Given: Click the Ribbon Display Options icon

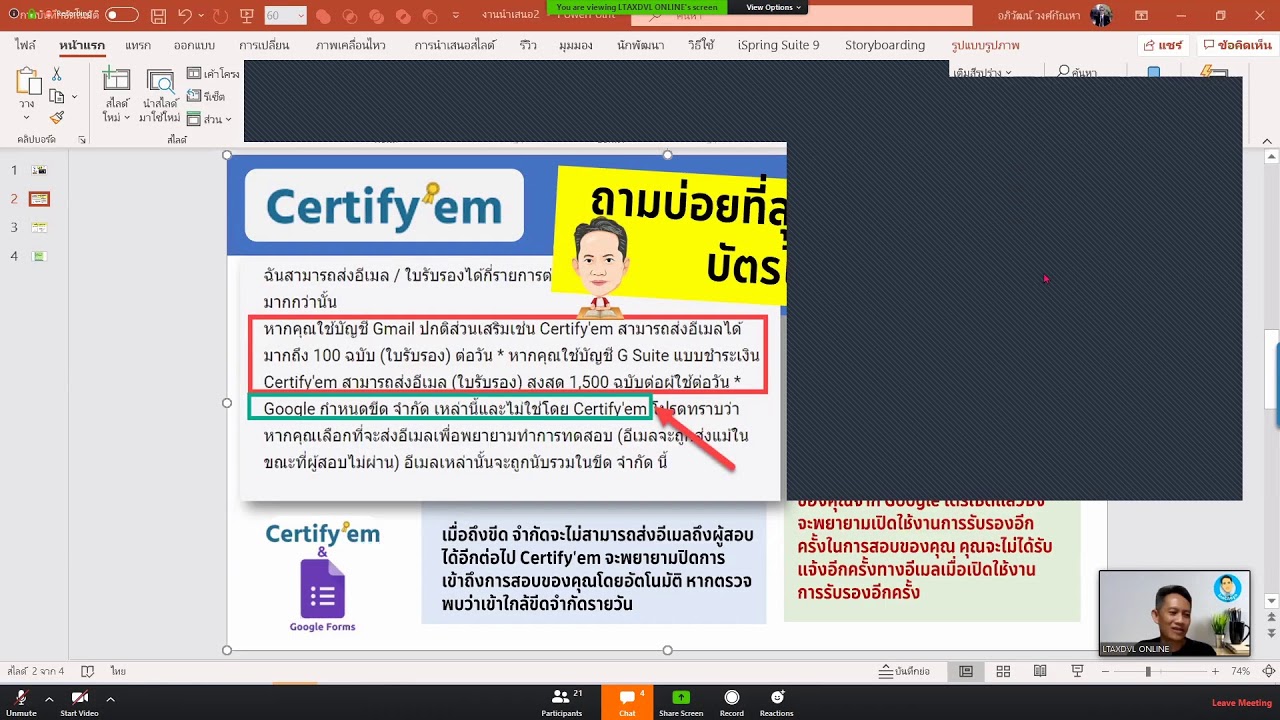Looking at the screenshot, I should pos(1141,16).
